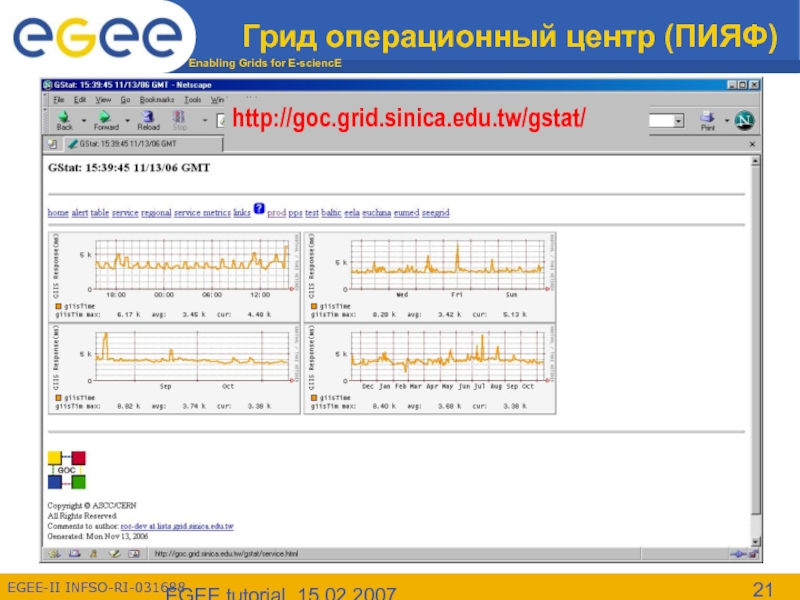This screenshot has width=800, height=600.
Task: Click the Copyright ASCC/CERN text
Action: [92, 506]
